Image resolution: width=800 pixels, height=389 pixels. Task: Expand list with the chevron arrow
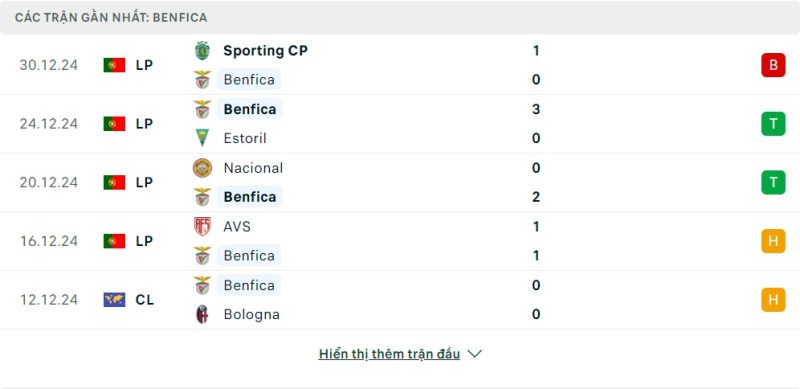point(474,354)
